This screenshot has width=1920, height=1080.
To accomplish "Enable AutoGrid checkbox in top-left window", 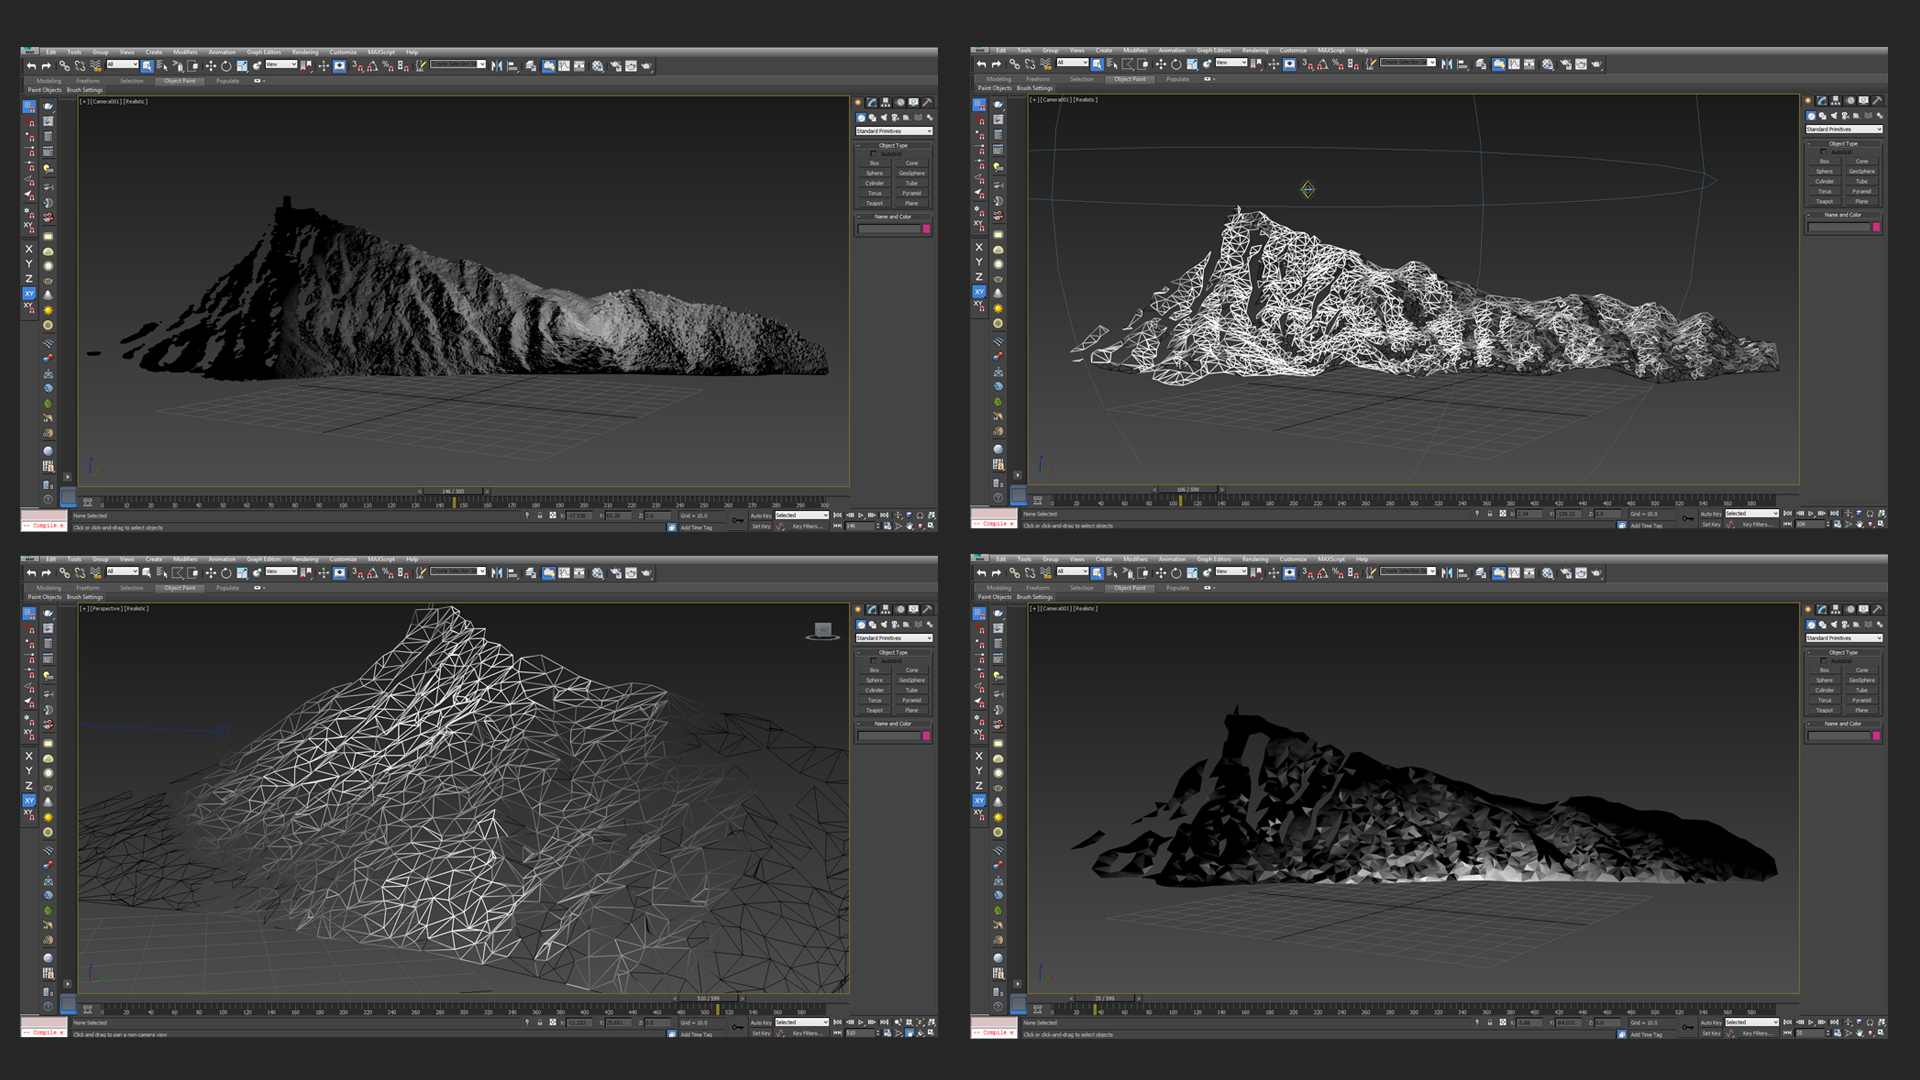I will coord(873,154).
